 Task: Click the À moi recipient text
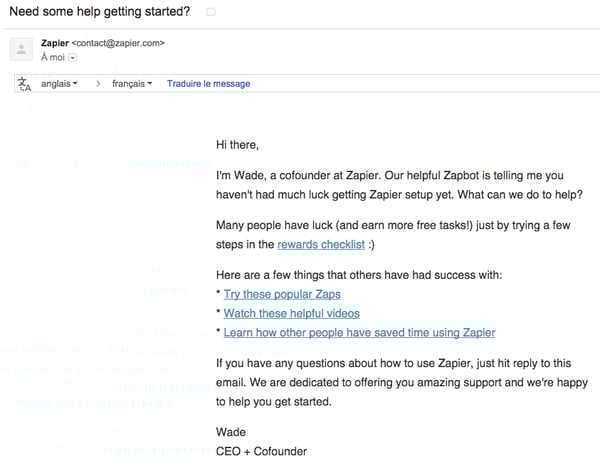click(53, 57)
